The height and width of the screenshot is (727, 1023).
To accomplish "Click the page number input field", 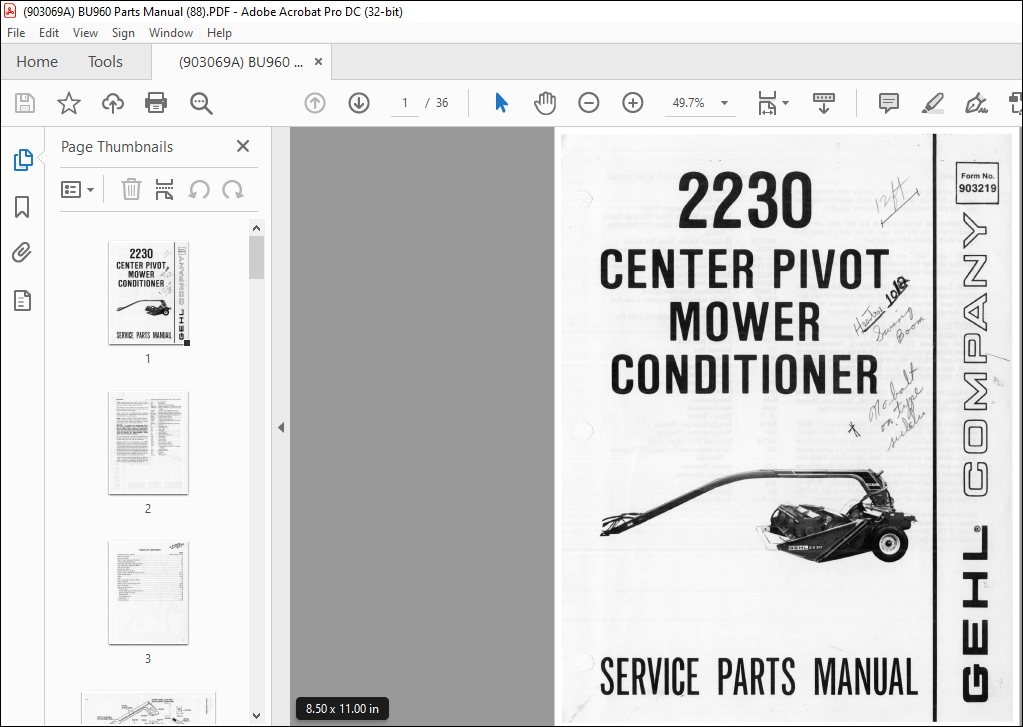I will [405, 103].
